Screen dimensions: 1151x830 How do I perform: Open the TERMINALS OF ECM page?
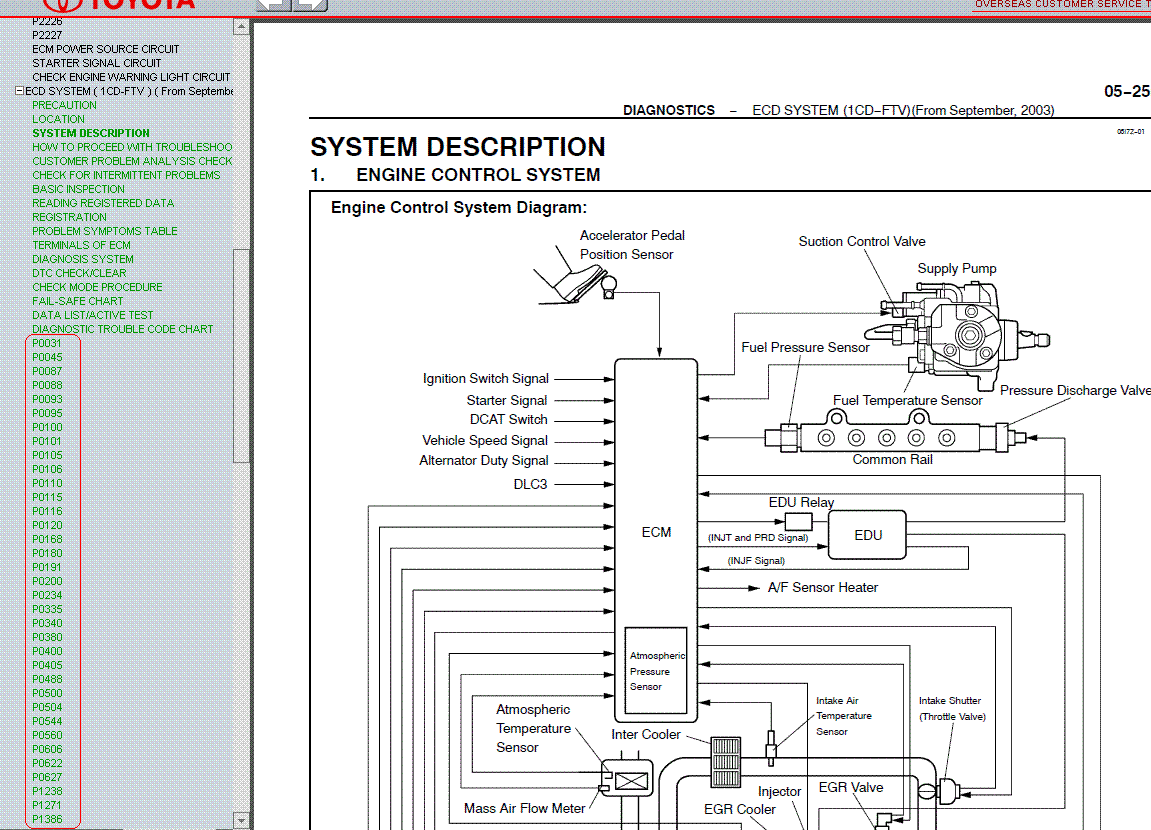81,245
